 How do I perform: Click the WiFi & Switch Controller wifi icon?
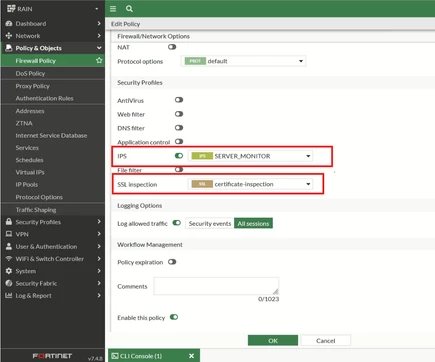pyautogui.click(x=9, y=259)
